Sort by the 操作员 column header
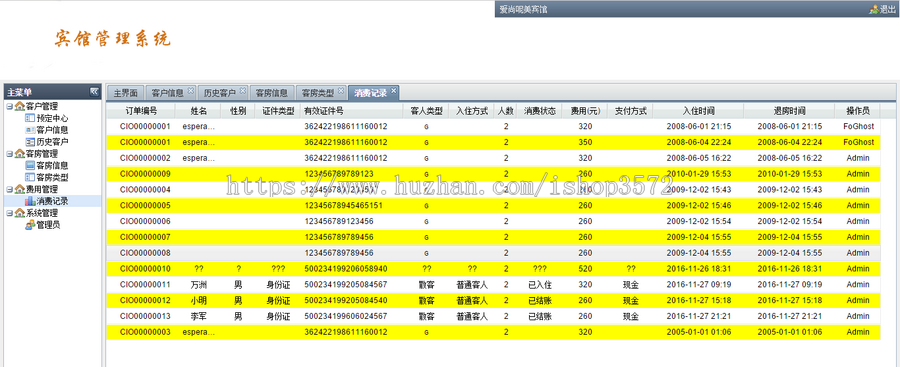Viewport: 900px width, 367px height. 858,110
